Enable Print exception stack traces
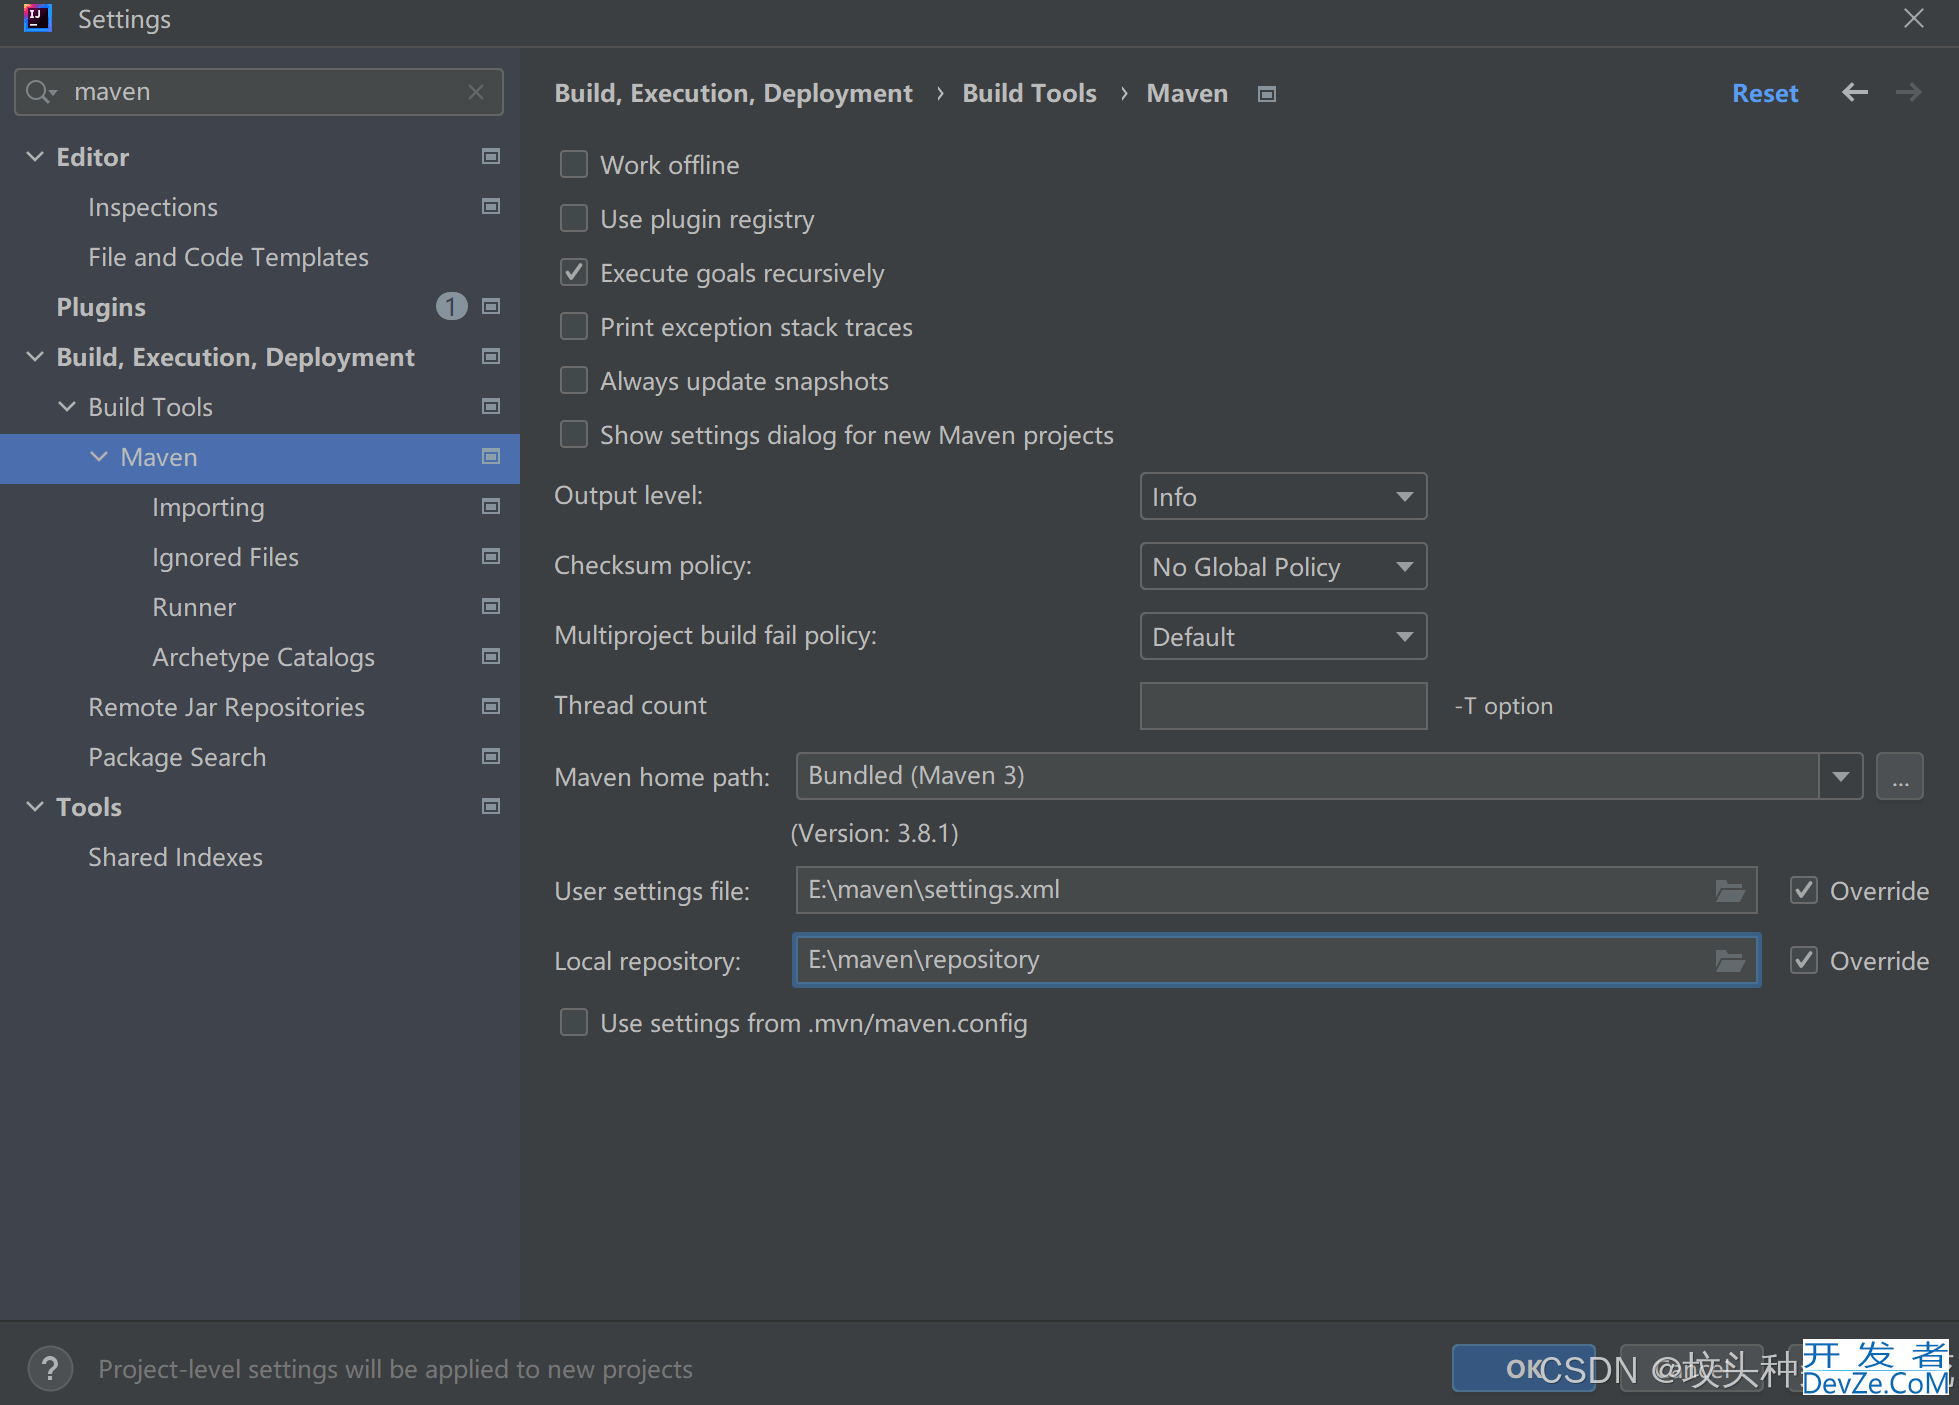The width and height of the screenshot is (1959, 1405). [x=574, y=326]
